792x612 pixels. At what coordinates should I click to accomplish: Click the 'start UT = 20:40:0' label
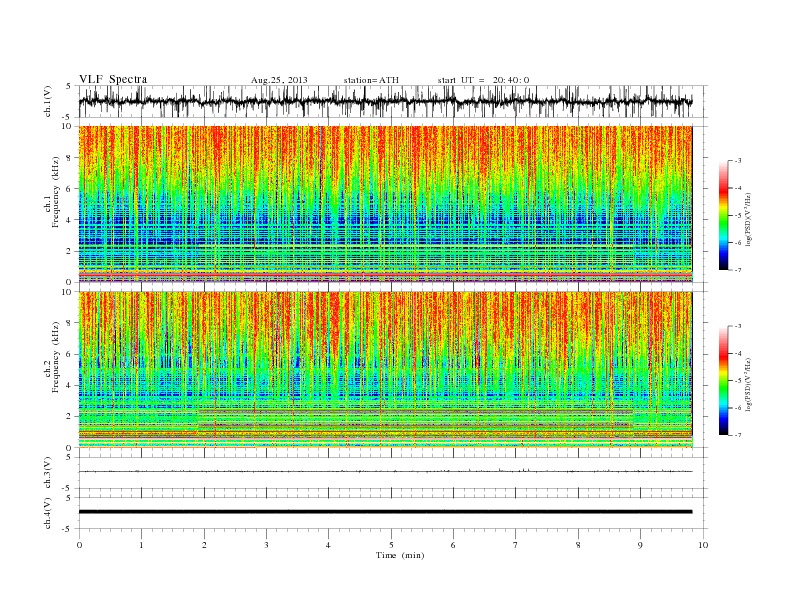(x=483, y=80)
